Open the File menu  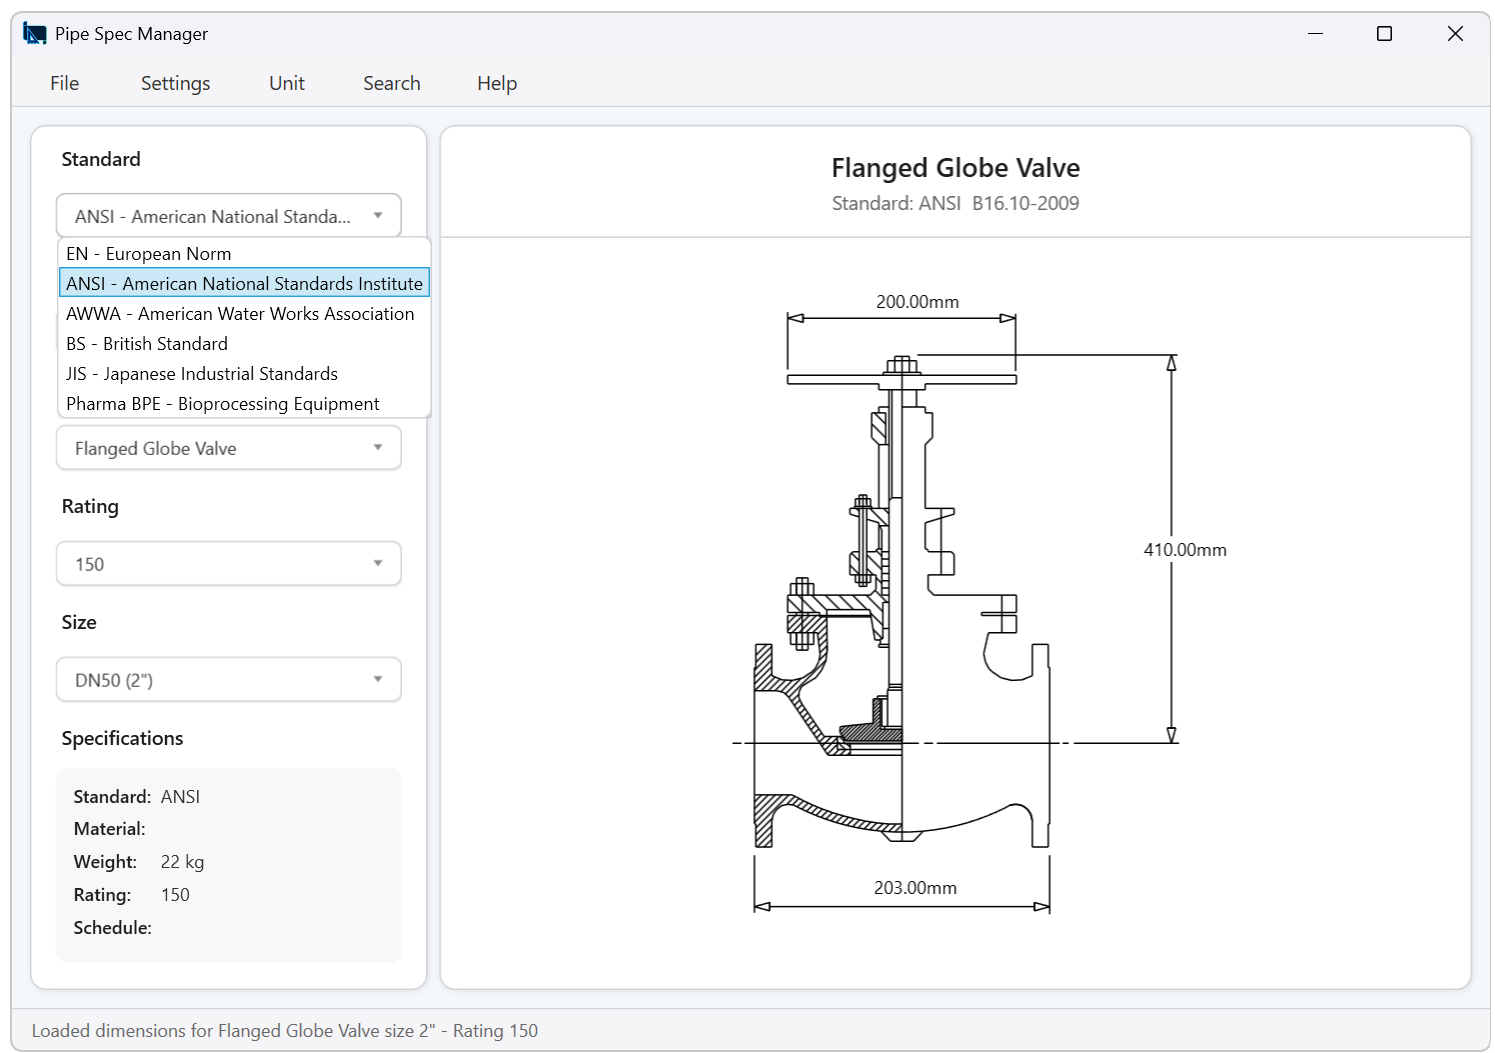point(65,83)
